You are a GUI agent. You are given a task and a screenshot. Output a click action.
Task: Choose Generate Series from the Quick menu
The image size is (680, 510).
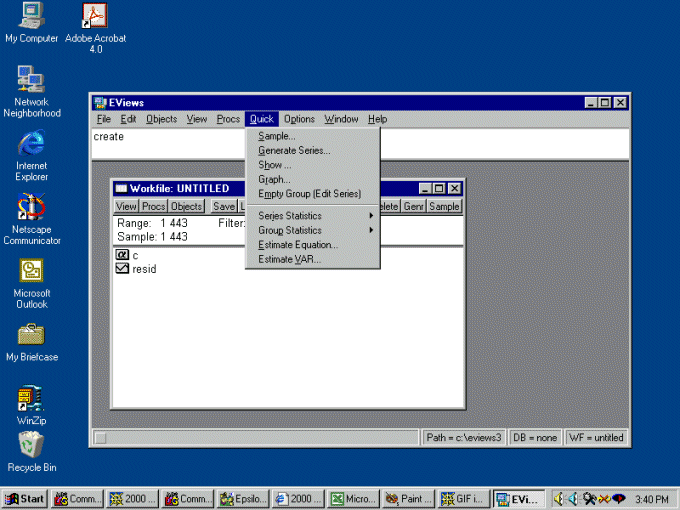pyautogui.click(x=294, y=150)
